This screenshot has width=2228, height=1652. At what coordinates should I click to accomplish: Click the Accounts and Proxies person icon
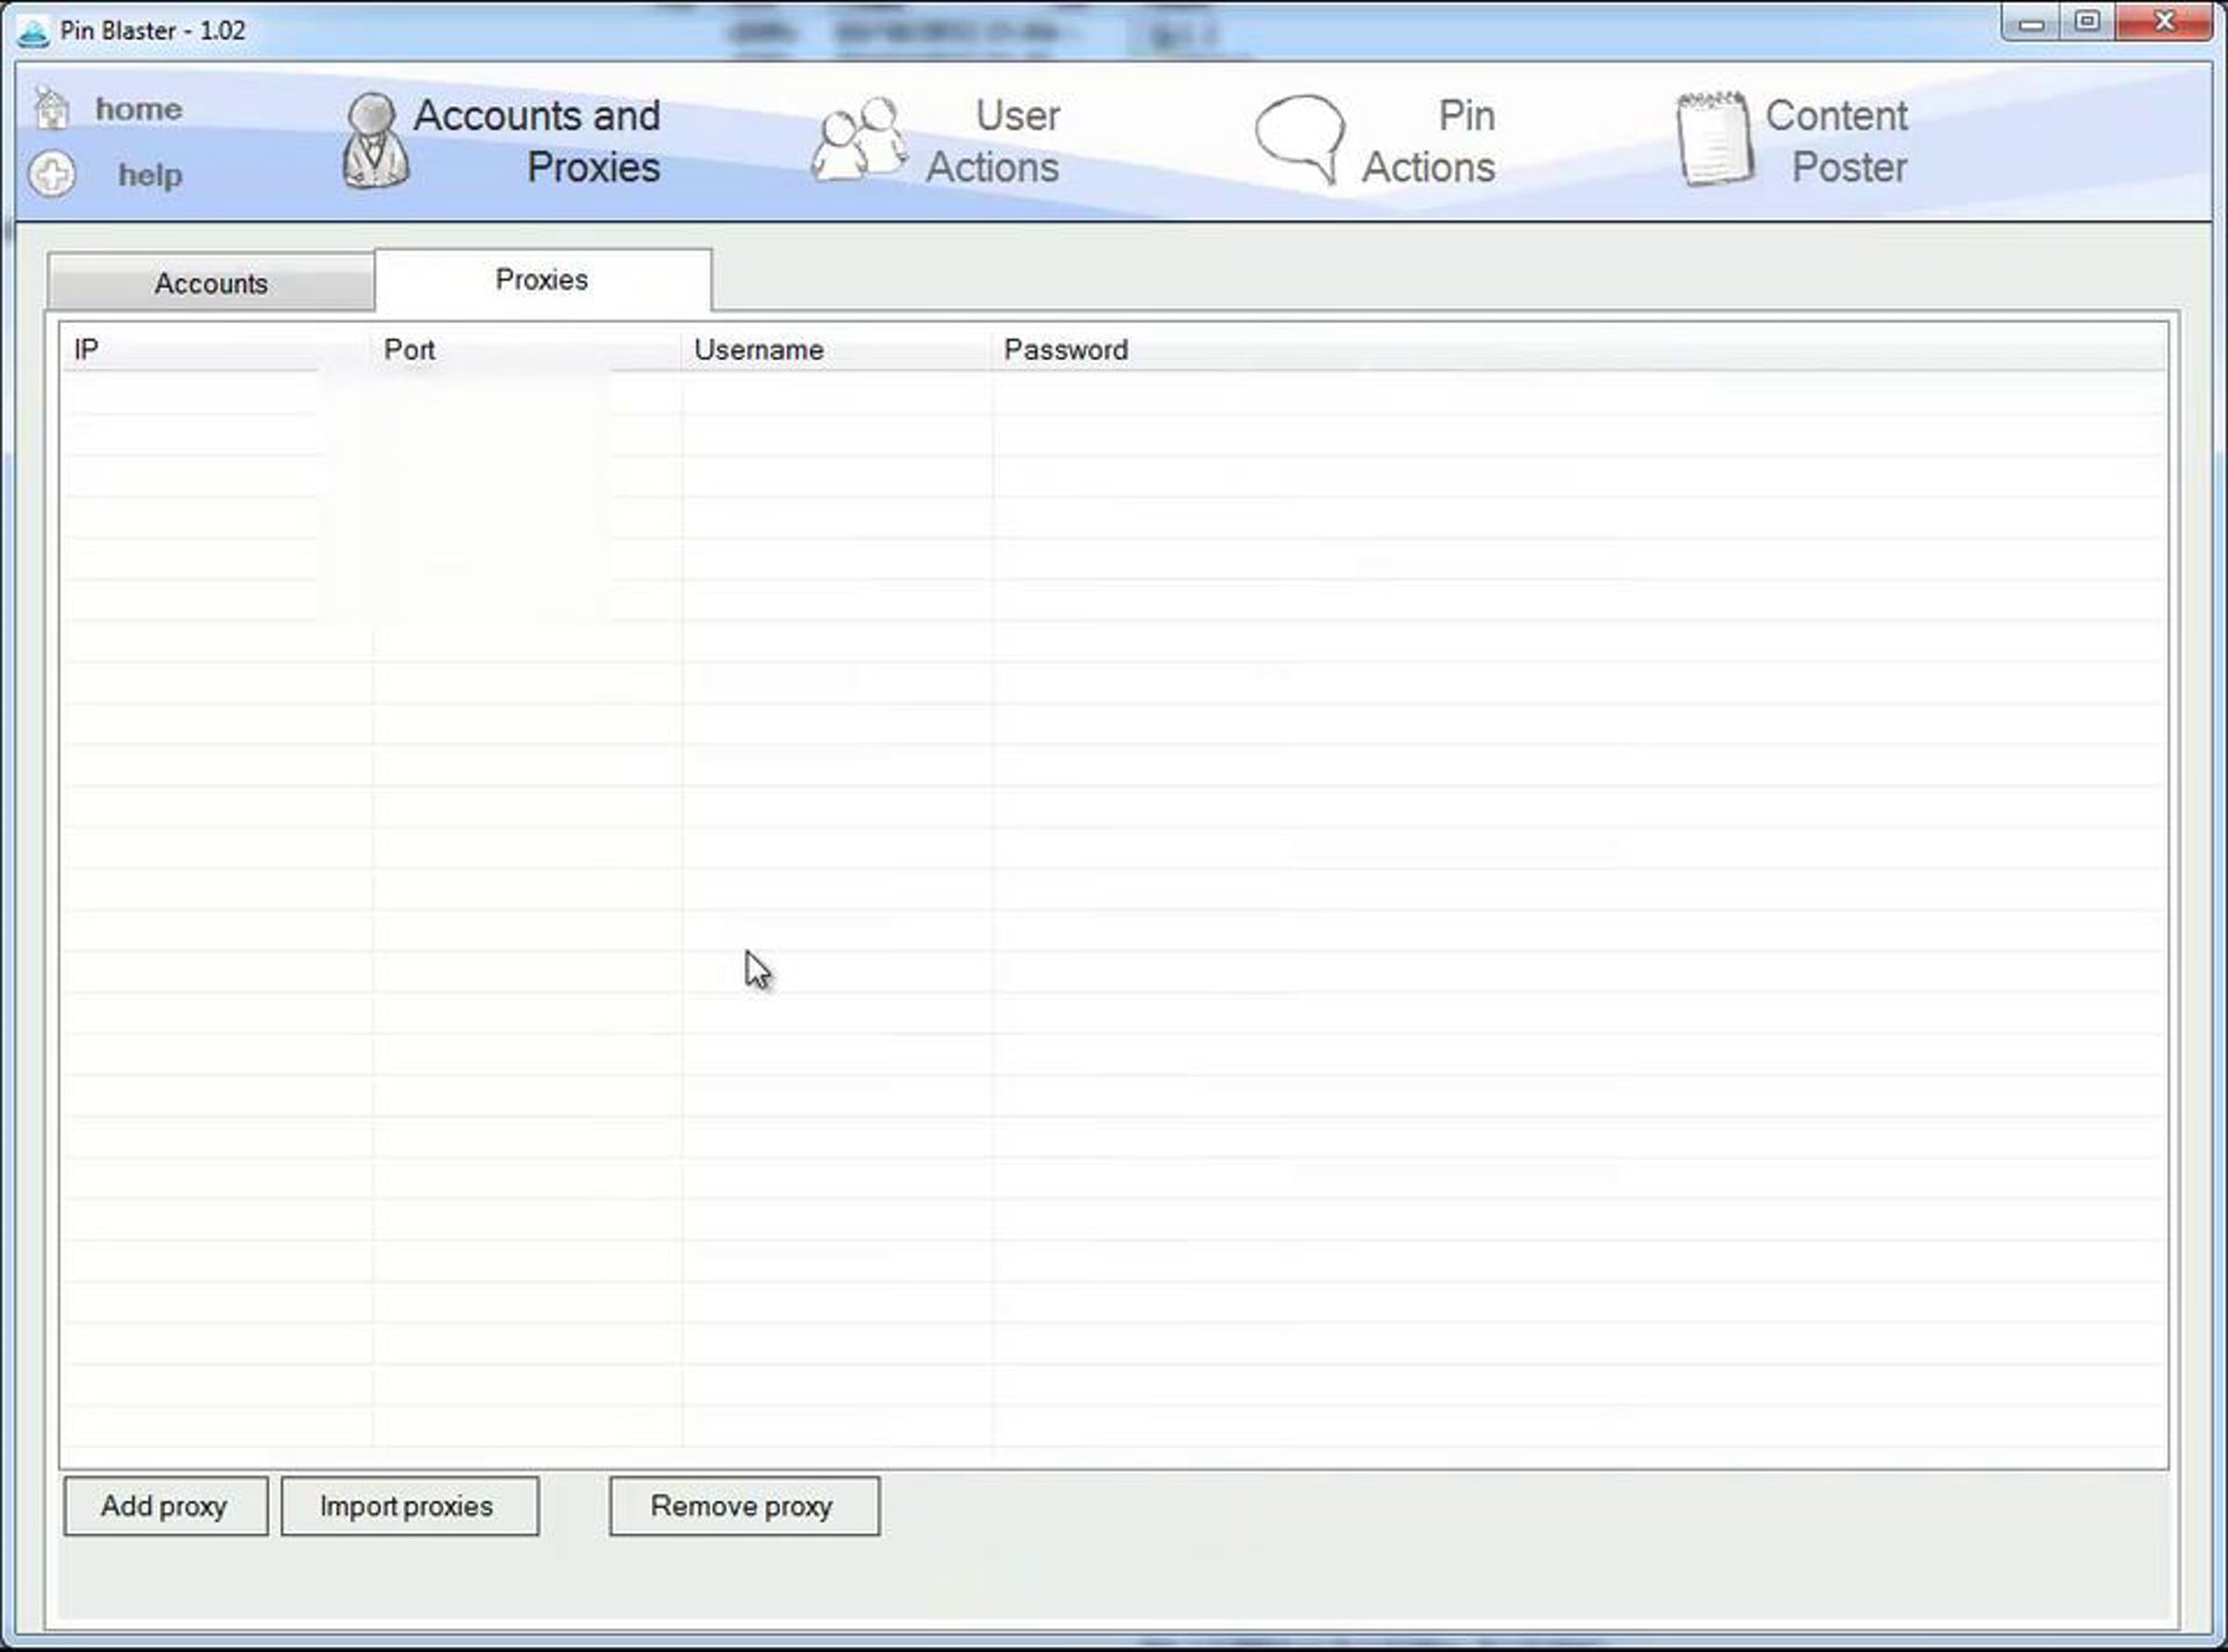tap(375, 140)
